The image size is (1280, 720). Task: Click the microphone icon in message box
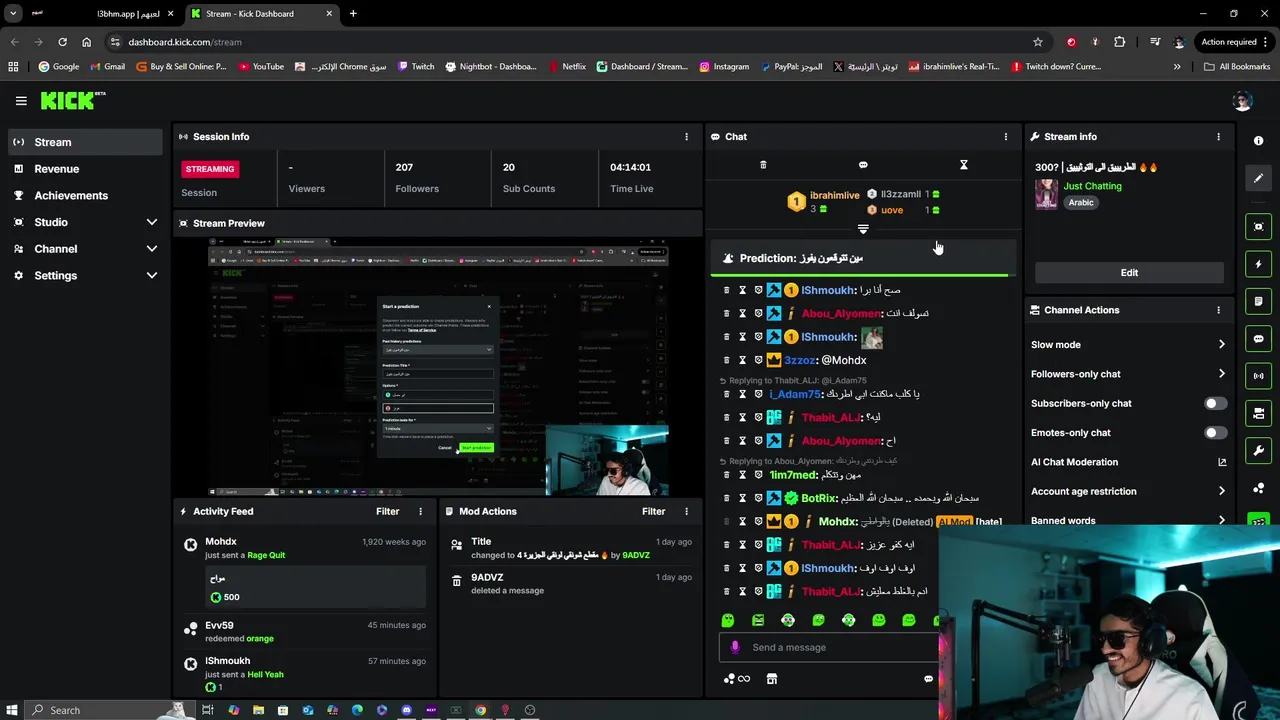point(735,647)
